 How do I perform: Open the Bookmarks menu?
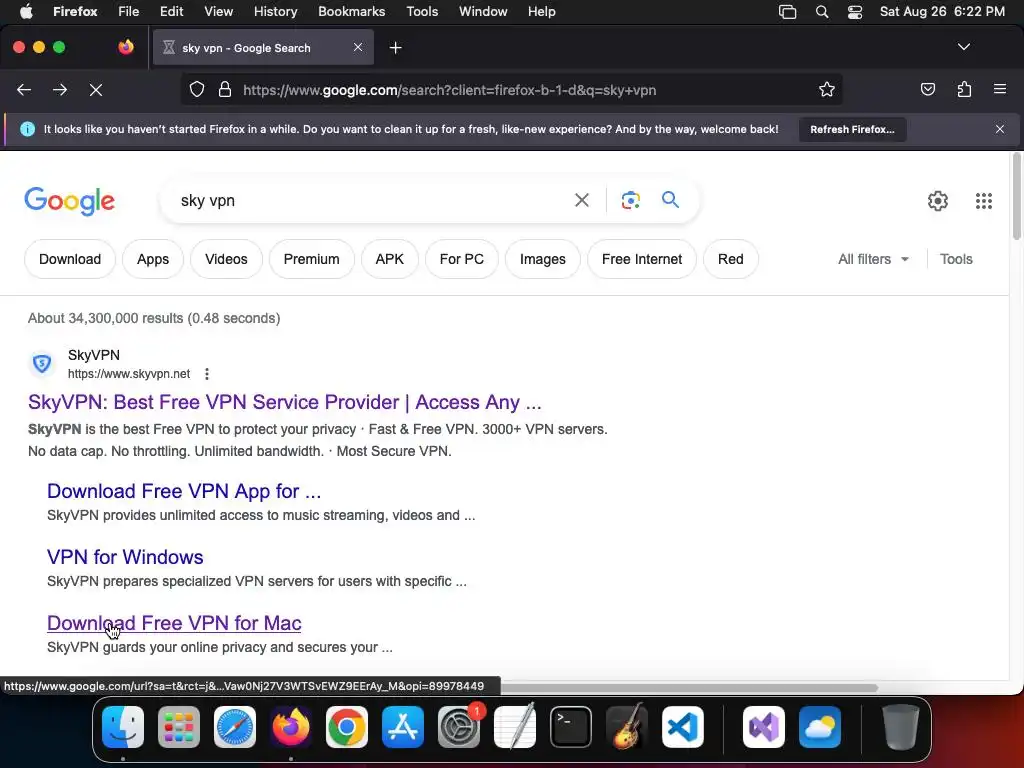351,11
